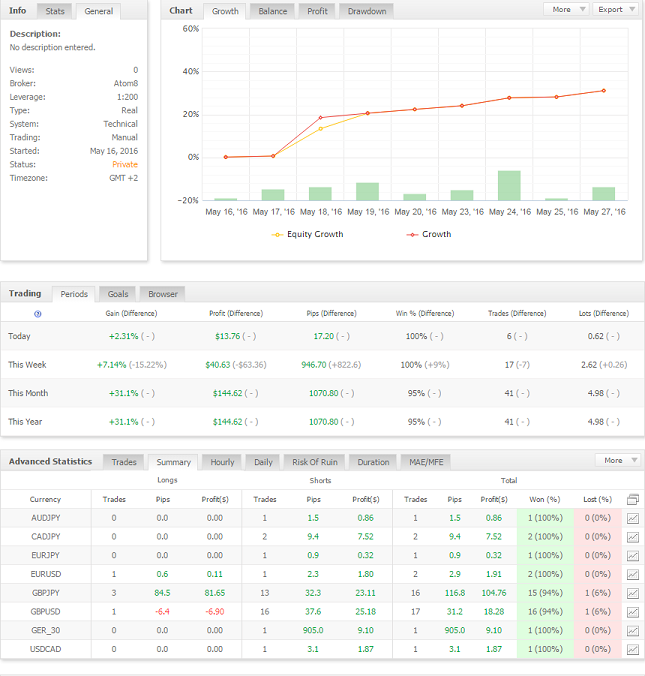
Task: Switch to the Drawdown chart tab
Action: click(x=367, y=11)
